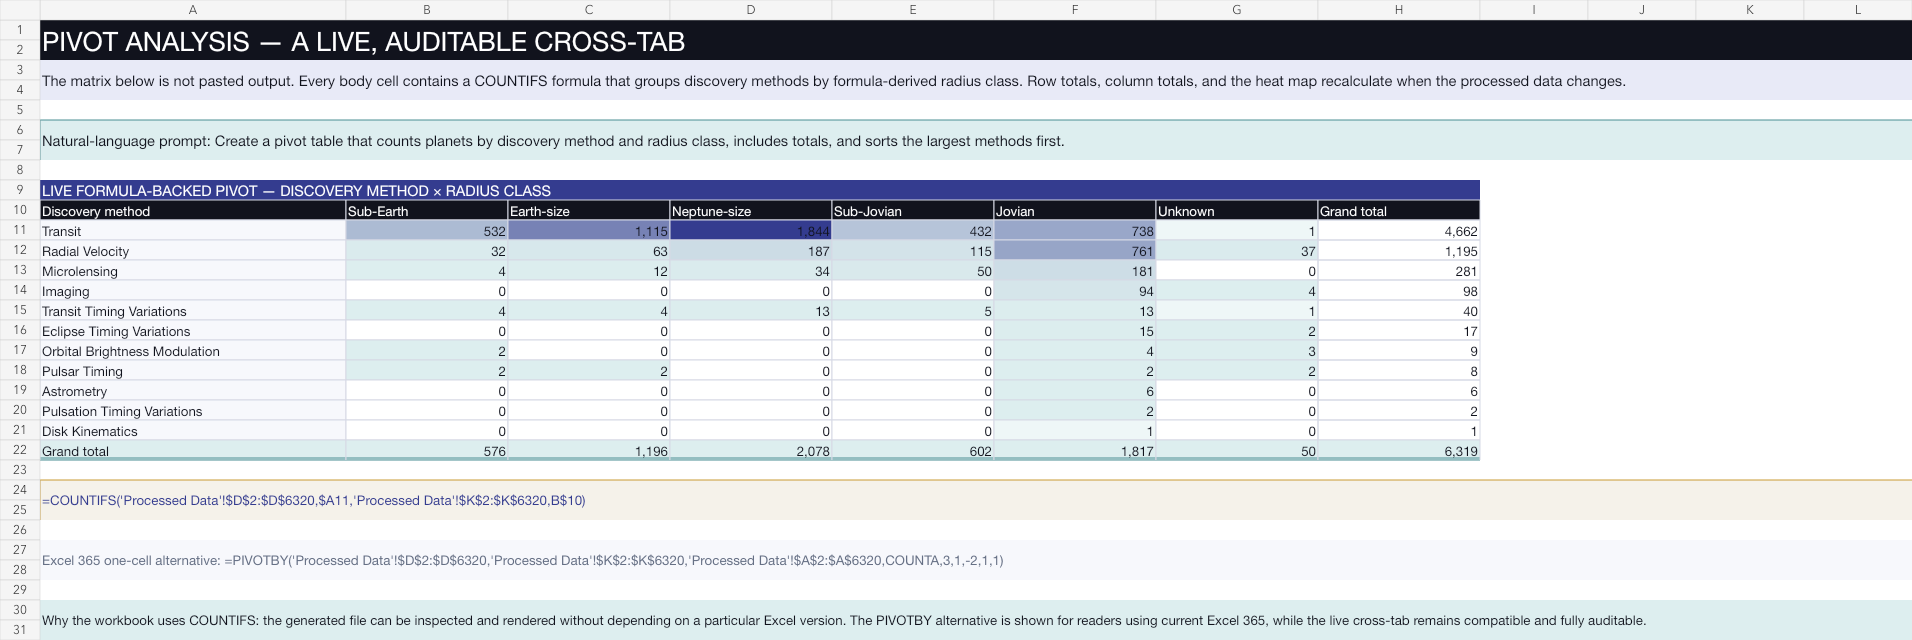Select Sub-Jovian column total 602

(x=913, y=451)
